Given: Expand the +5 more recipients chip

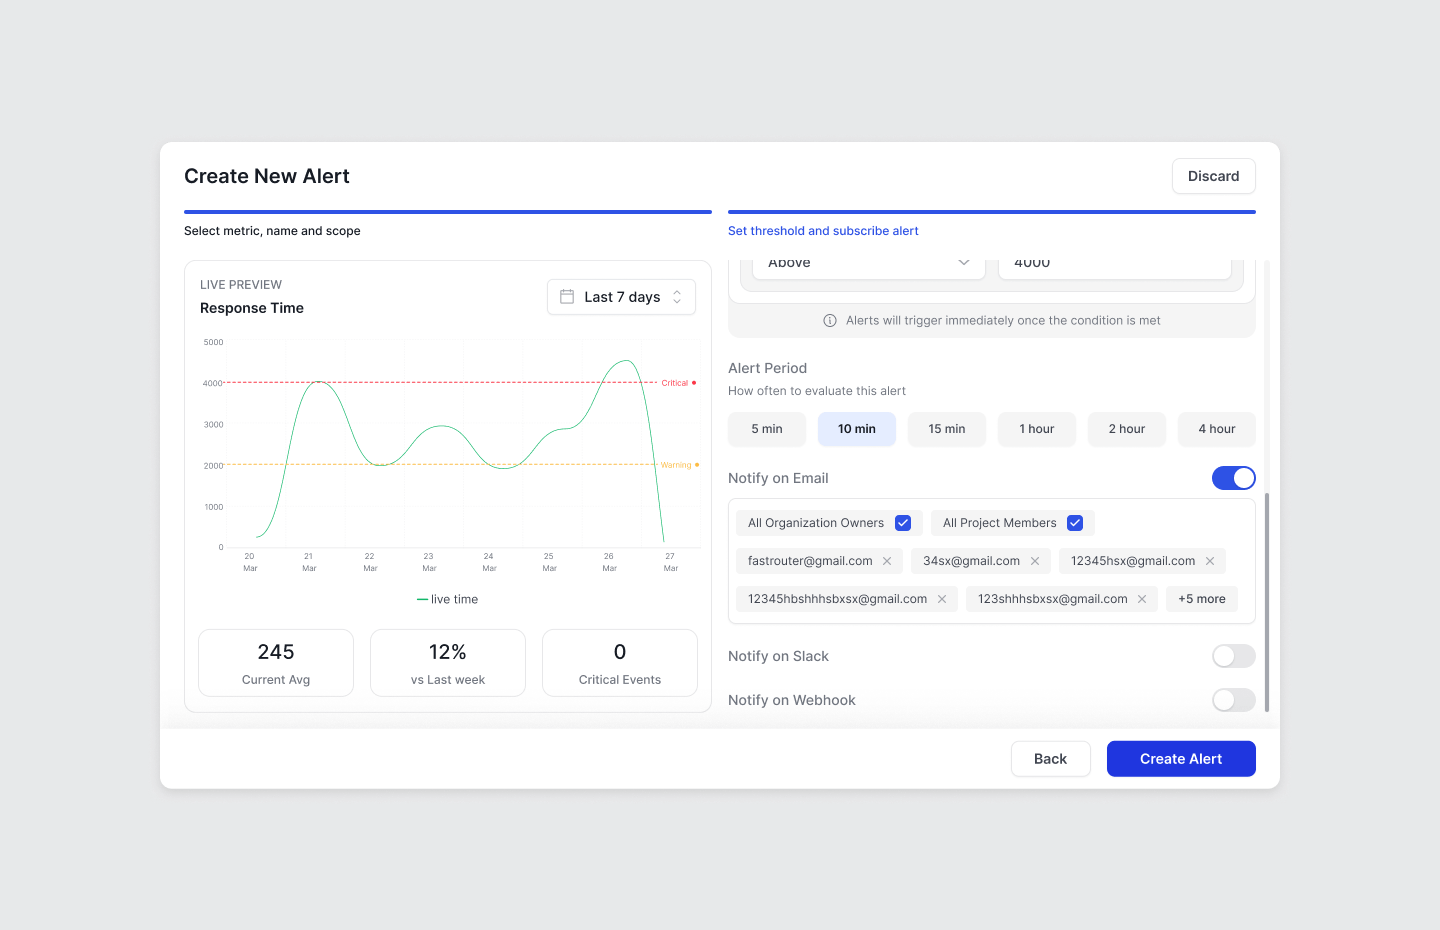Looking at the screenshot, I should click(1201, 599).
